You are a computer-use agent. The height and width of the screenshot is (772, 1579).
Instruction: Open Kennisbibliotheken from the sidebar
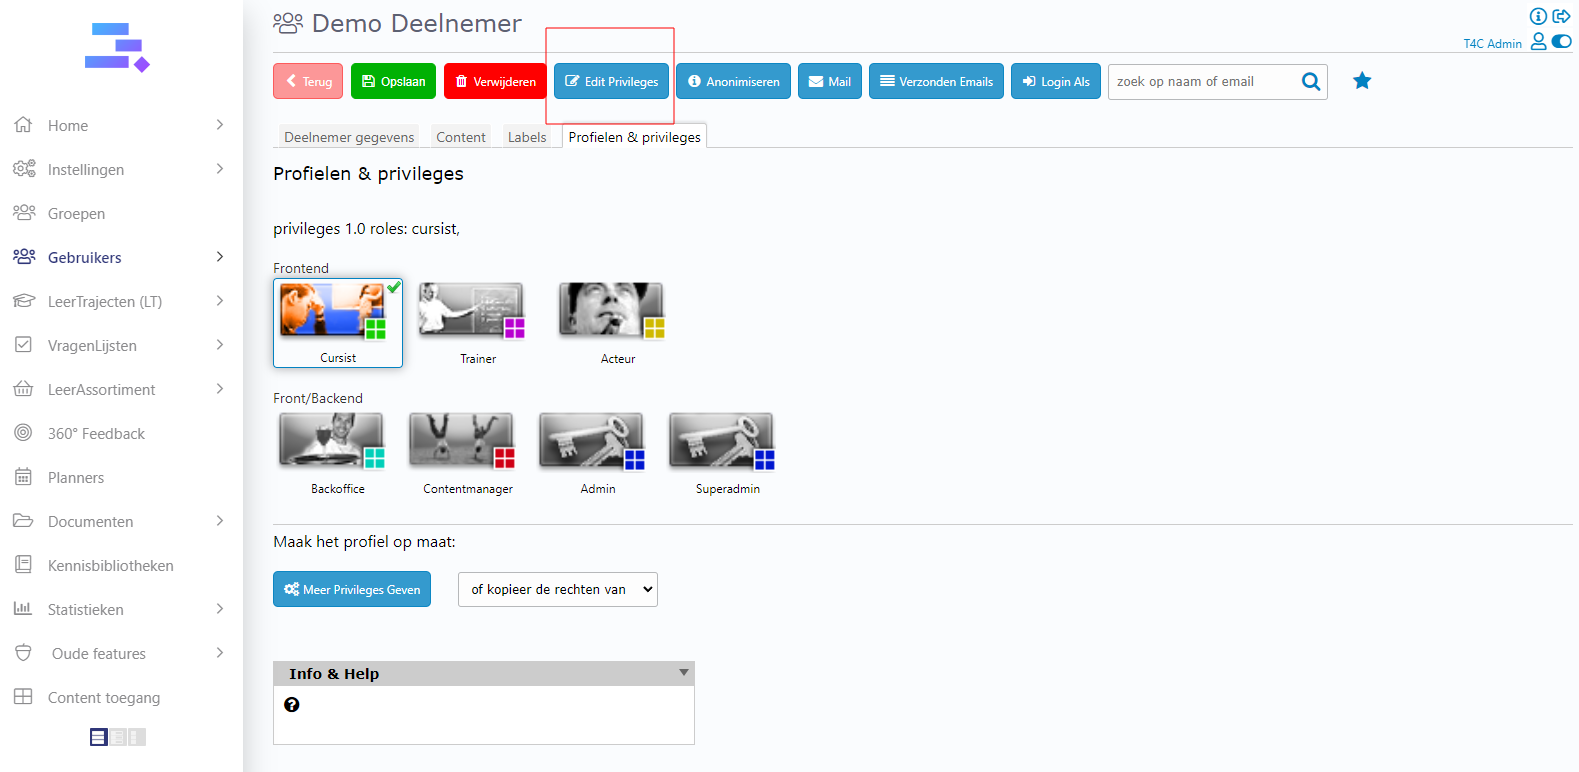click(x=110, y=566)
